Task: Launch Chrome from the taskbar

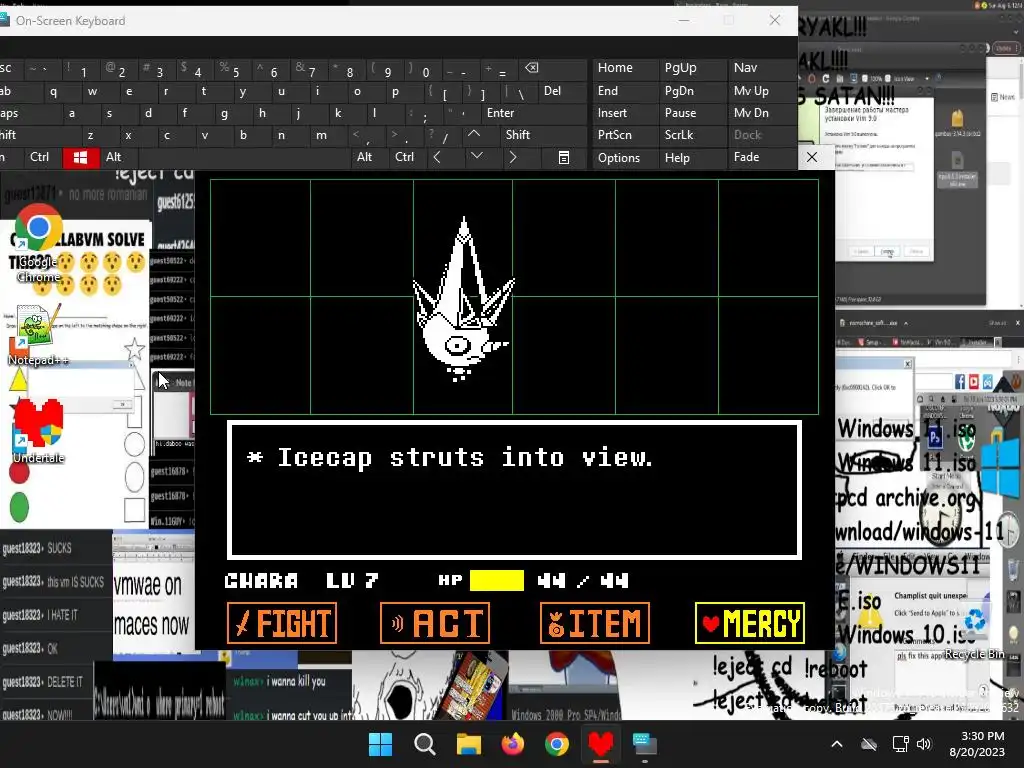Action: point(556,744)
